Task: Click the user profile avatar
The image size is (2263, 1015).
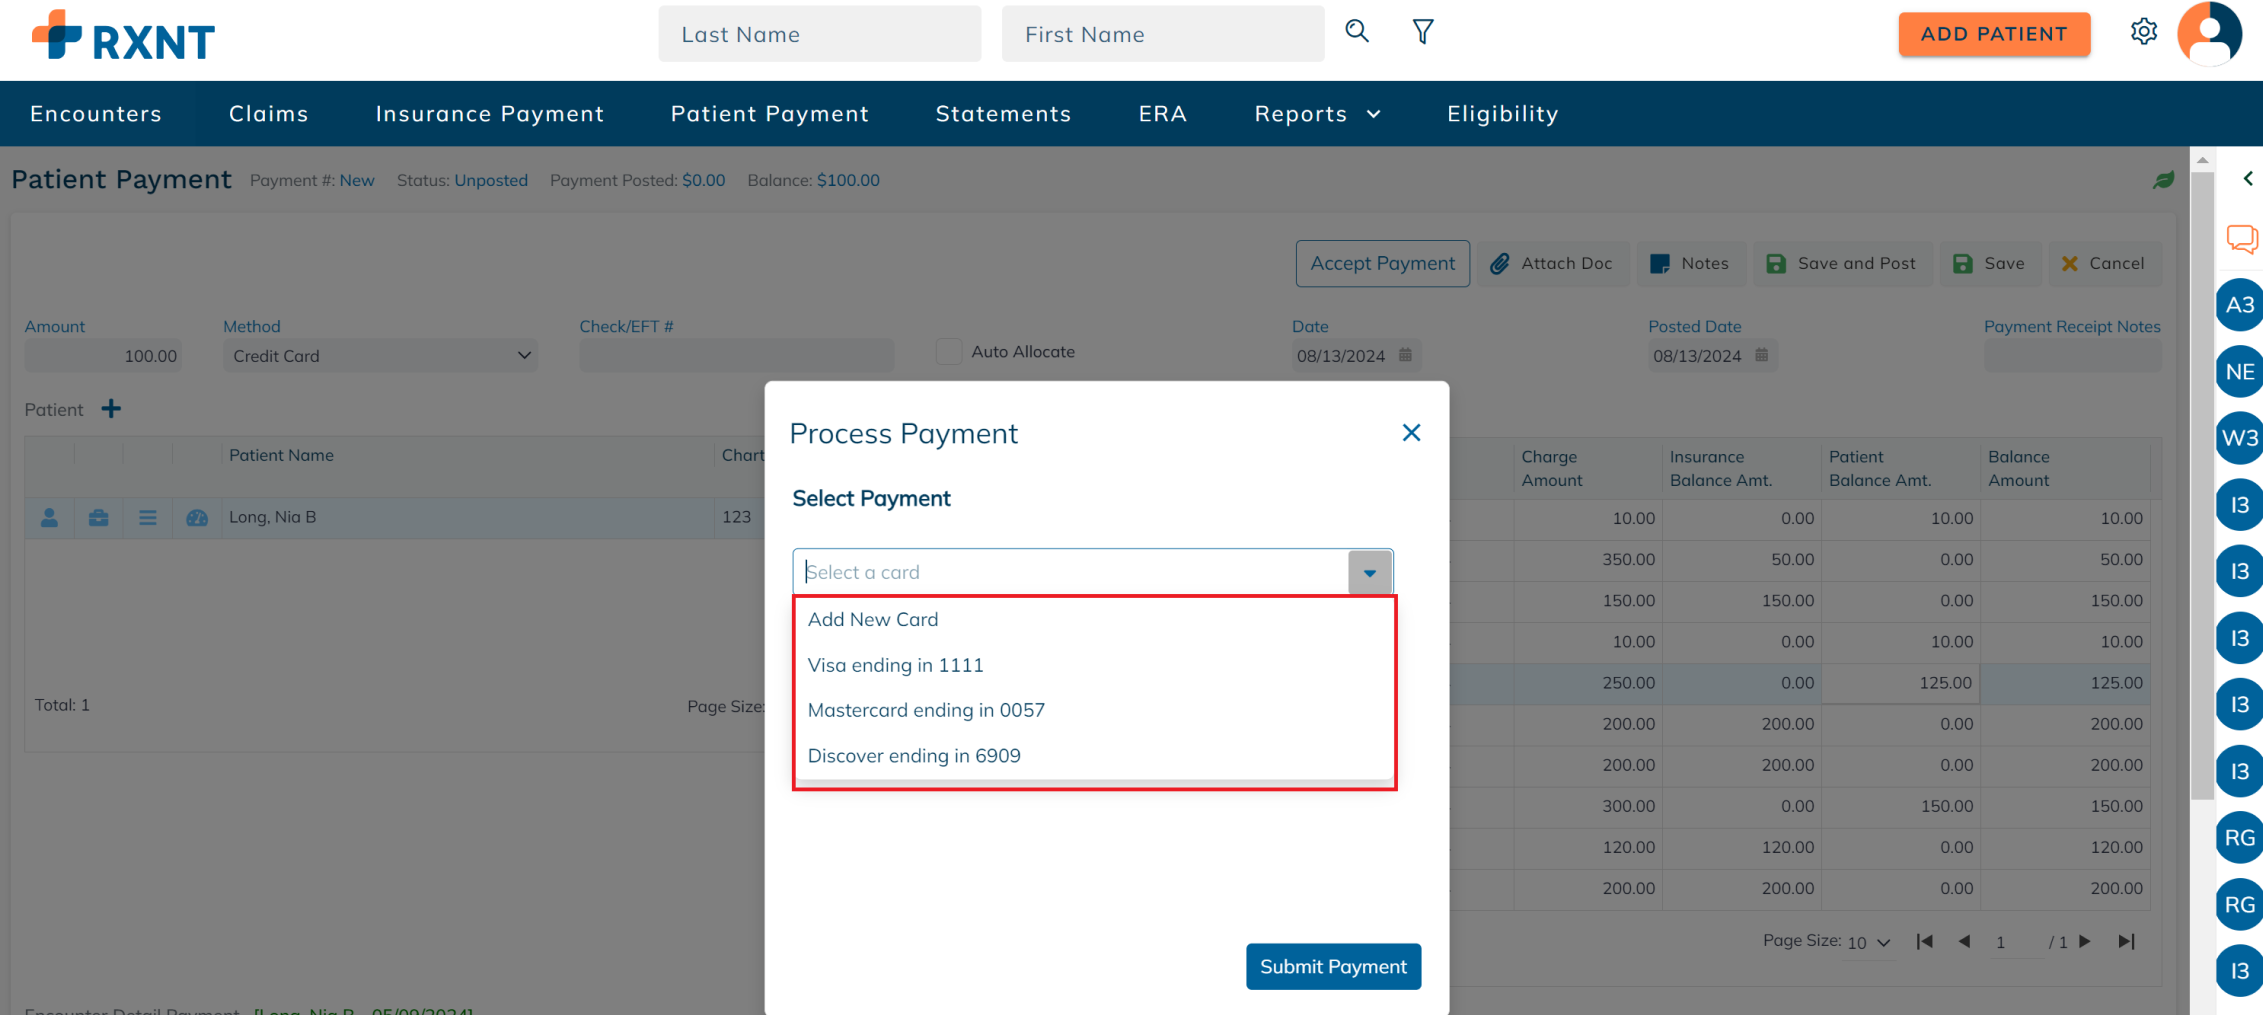Action: [2209, 33]
